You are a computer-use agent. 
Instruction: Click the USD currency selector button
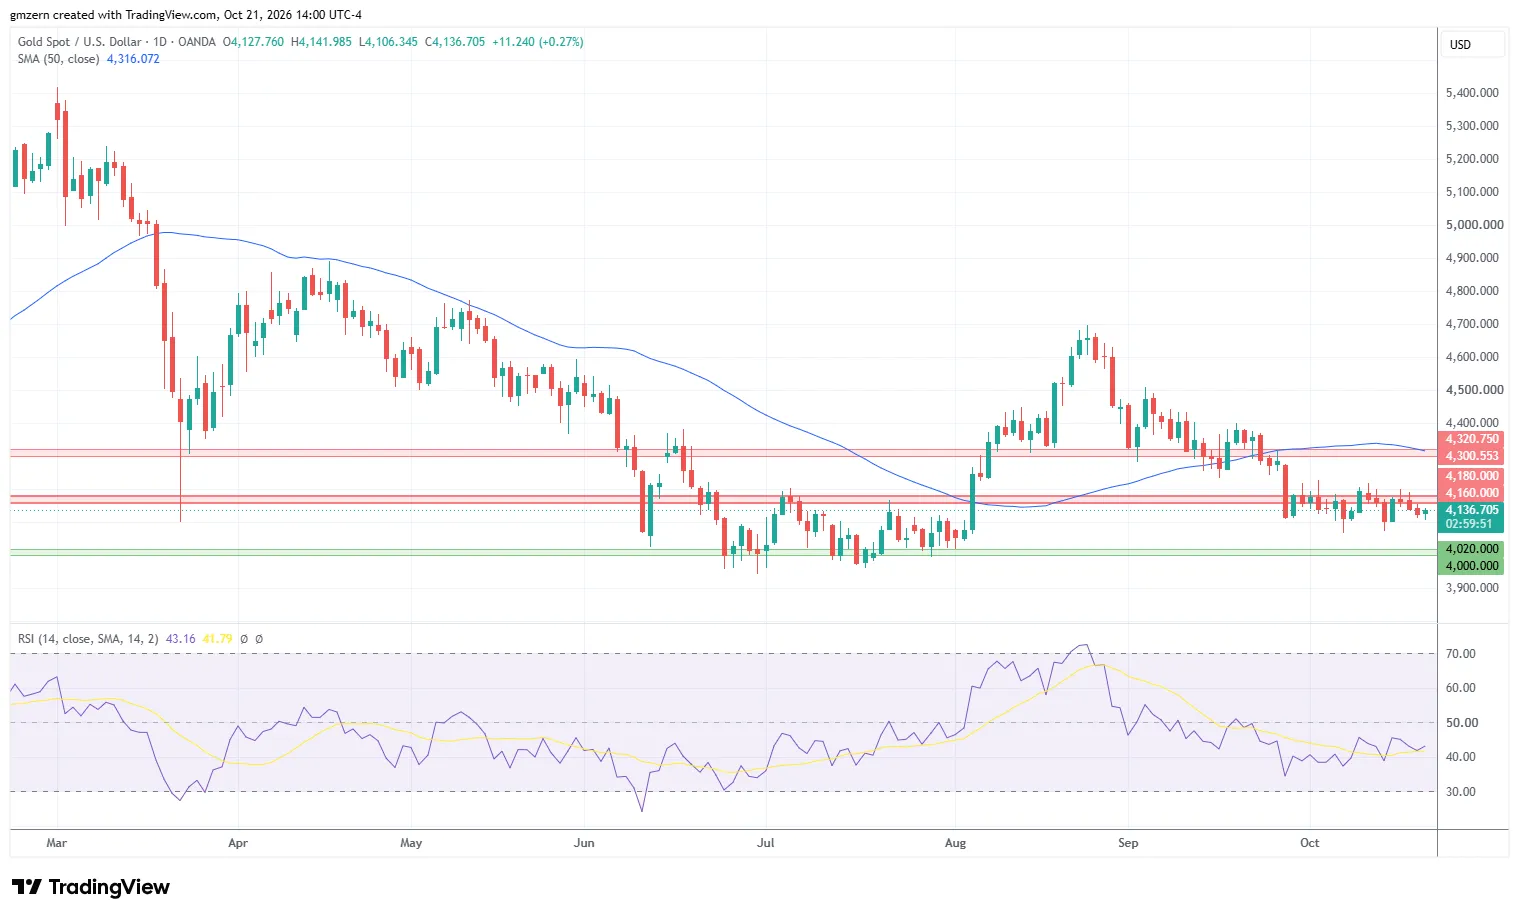tap(1472, 45)
